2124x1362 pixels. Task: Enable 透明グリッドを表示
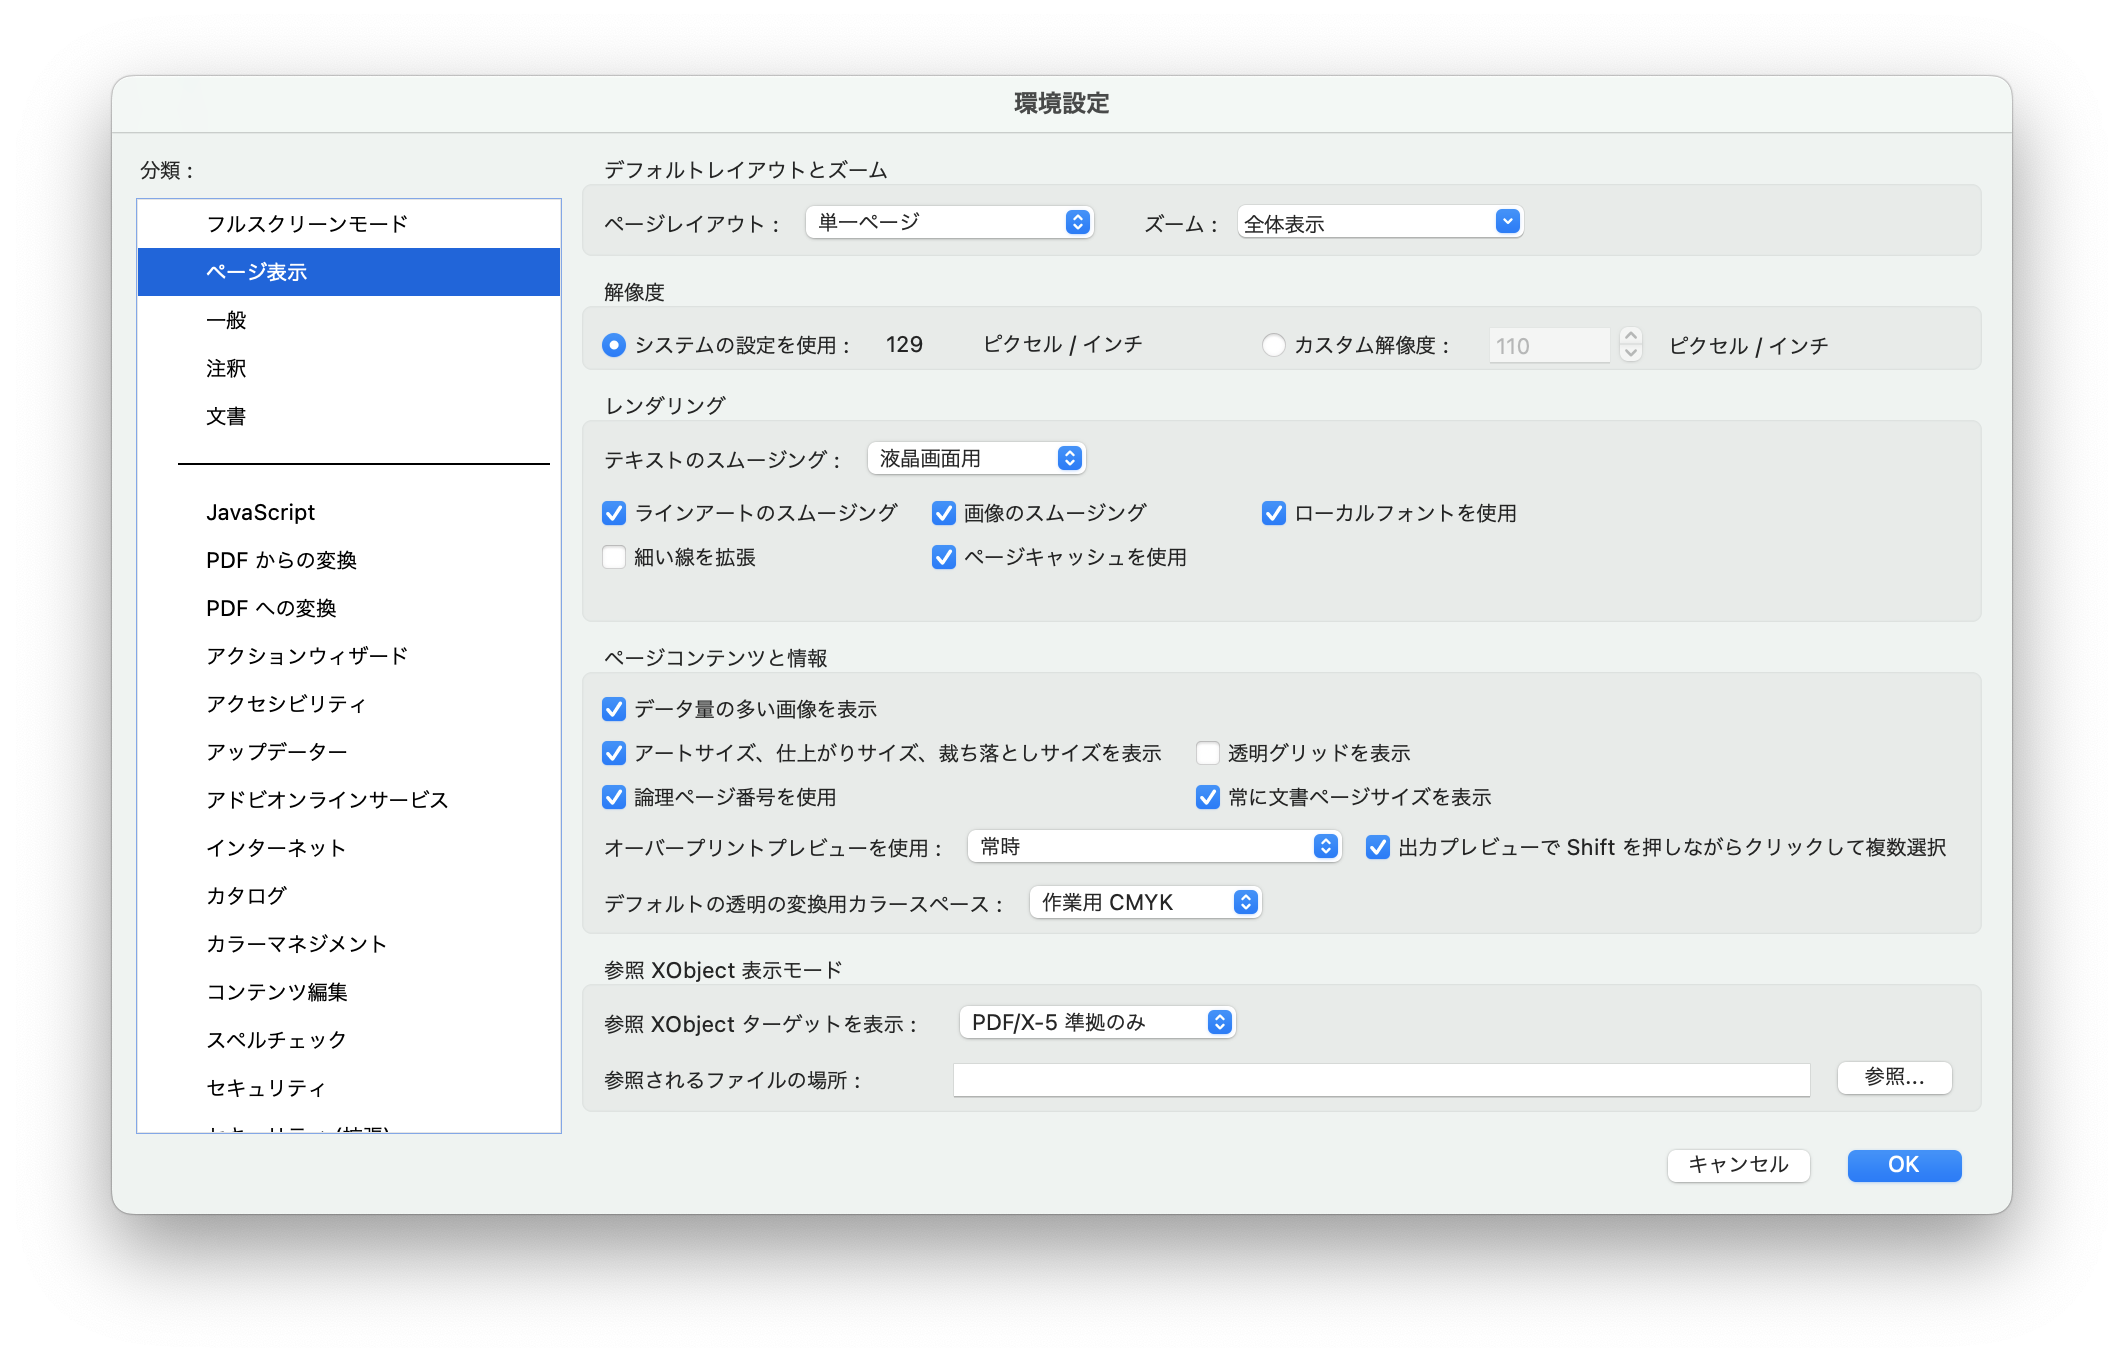(1208, 753)
